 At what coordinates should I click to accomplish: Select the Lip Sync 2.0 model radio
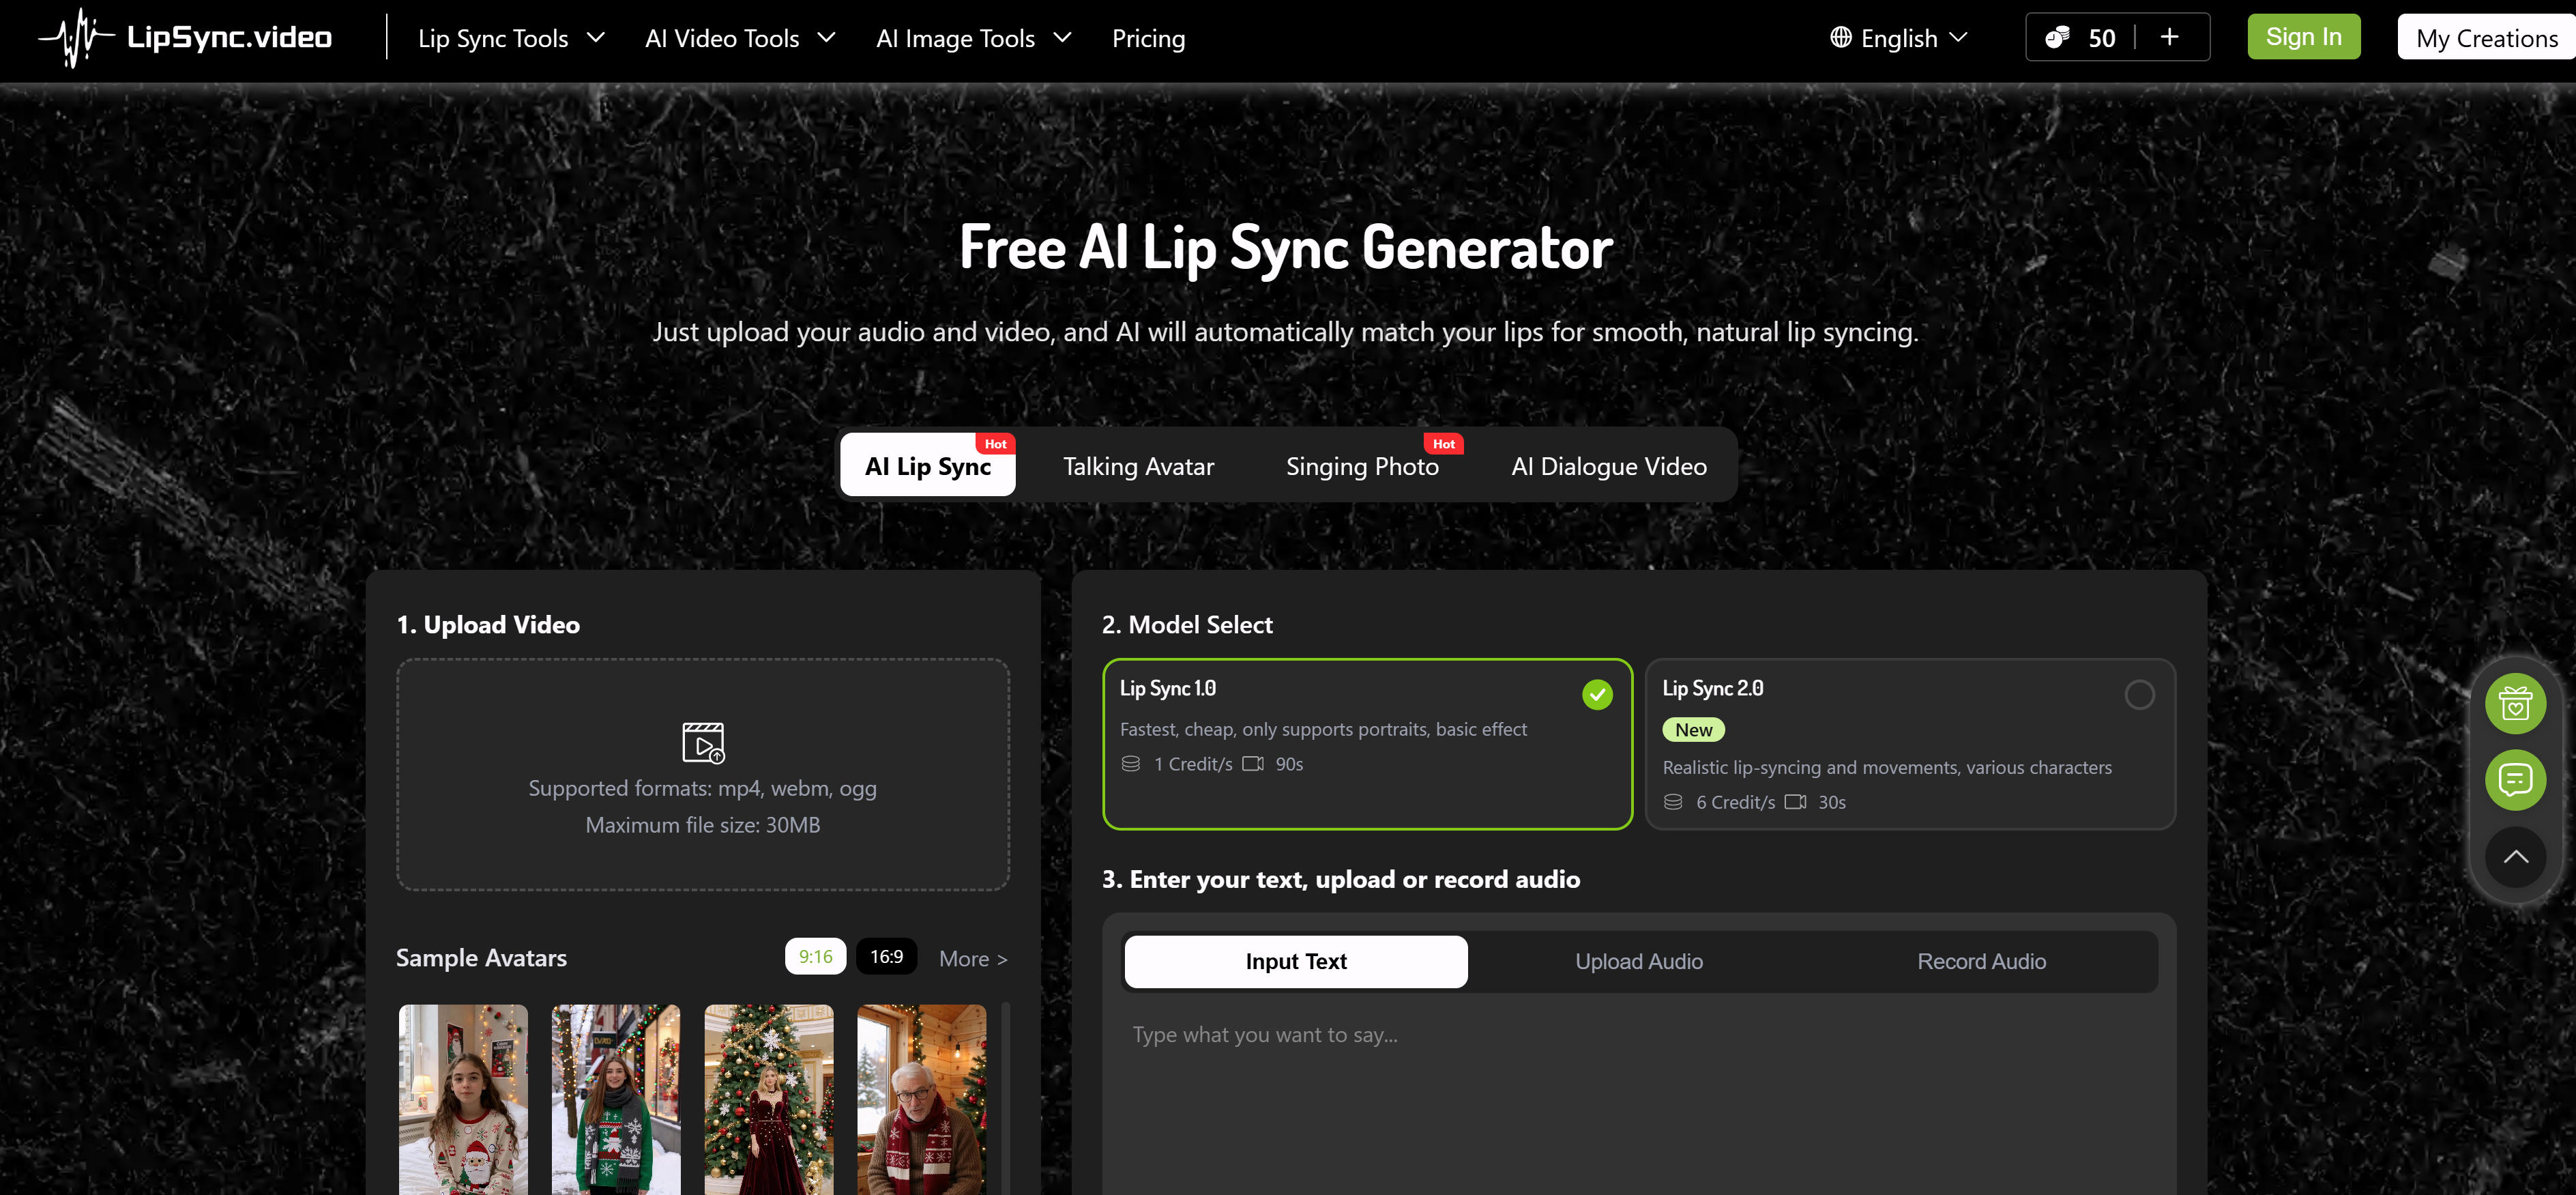(x=2139, y=695)
